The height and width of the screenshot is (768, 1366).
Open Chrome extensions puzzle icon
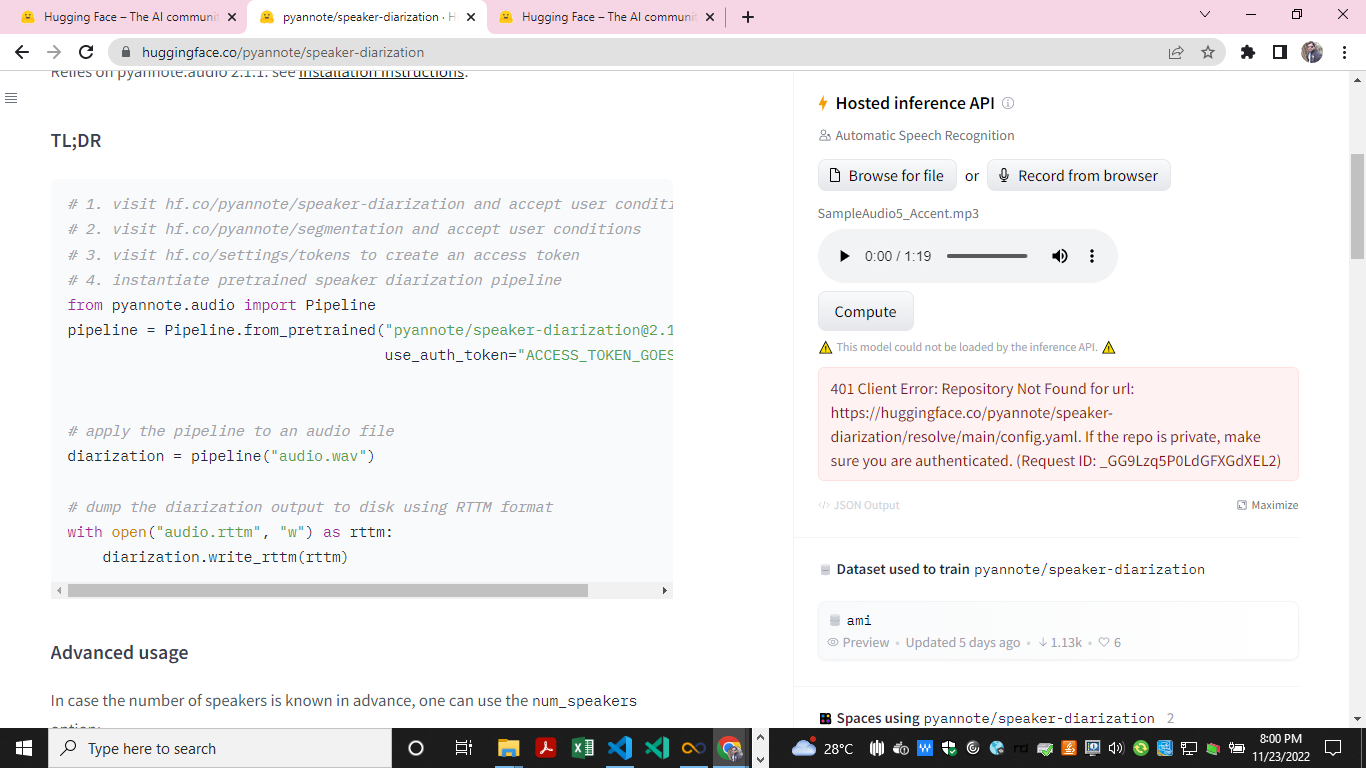click(1247, 52)
